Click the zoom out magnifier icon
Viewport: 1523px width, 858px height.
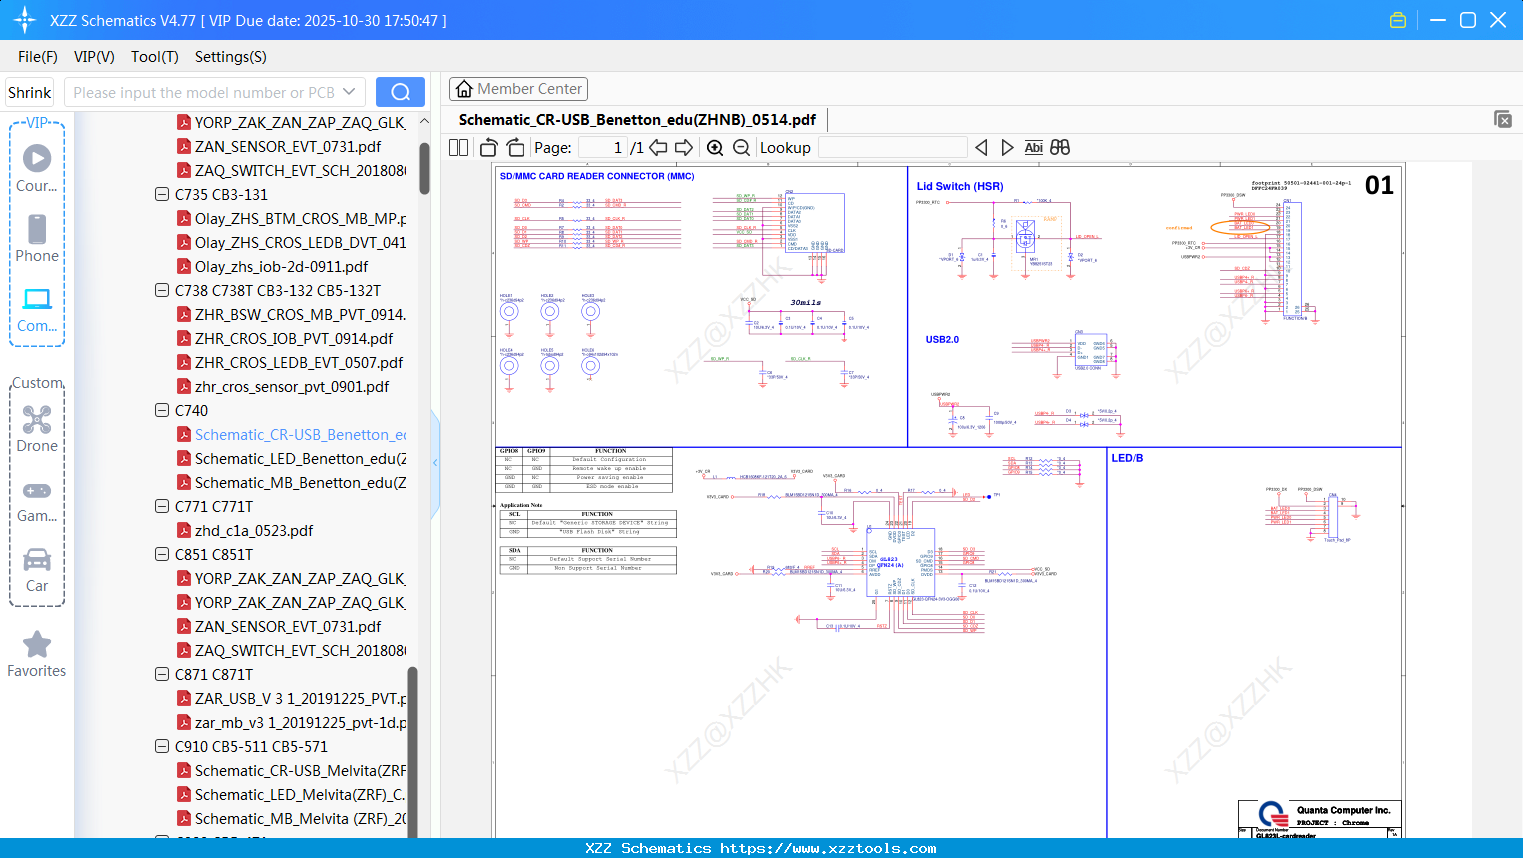click(x=741, y=148)
